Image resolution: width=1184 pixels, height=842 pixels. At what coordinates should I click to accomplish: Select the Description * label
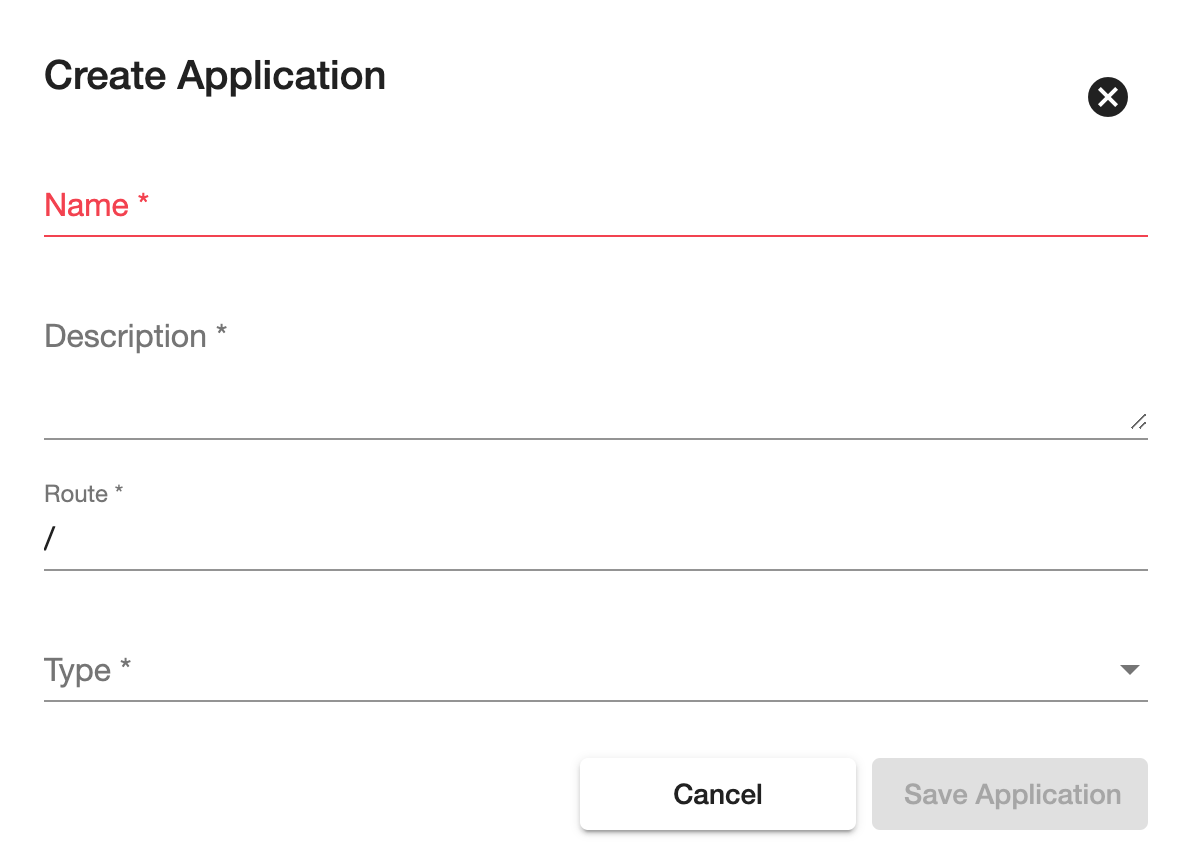pos(135,336)
